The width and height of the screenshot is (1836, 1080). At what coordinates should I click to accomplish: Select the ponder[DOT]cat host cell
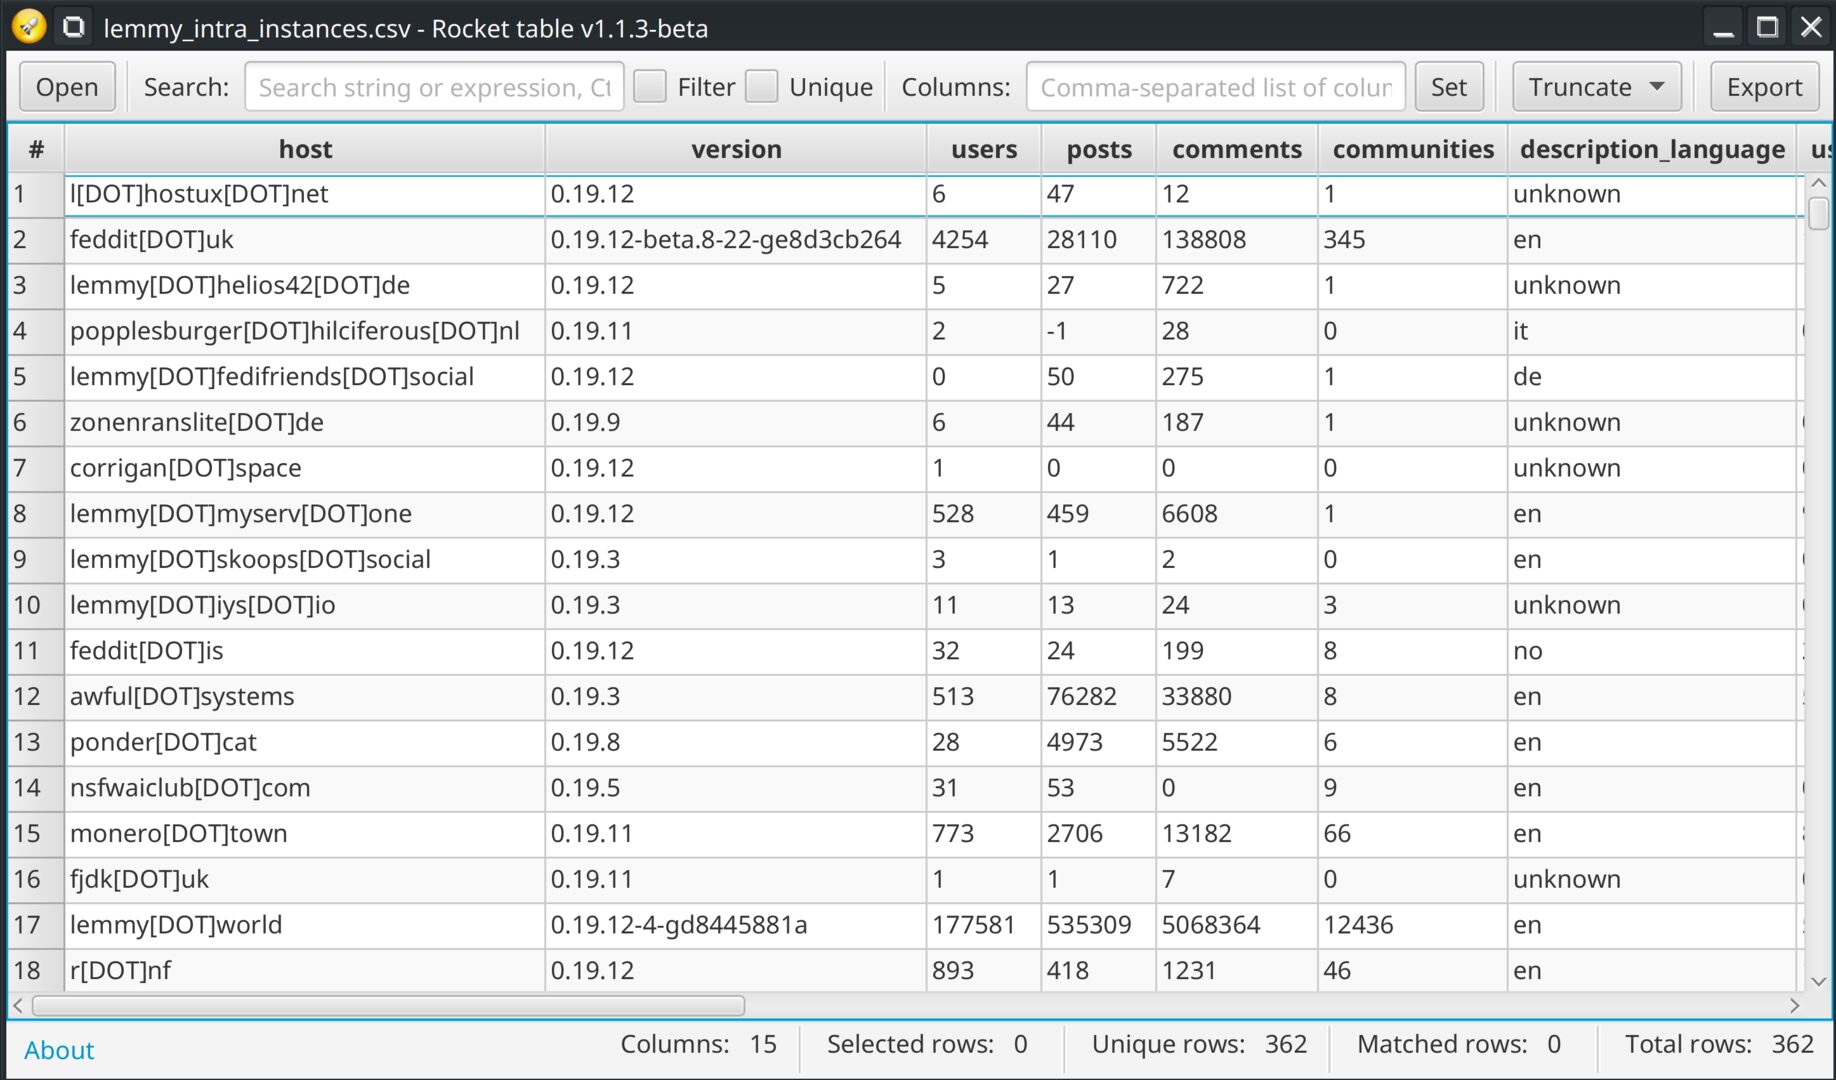305,742
